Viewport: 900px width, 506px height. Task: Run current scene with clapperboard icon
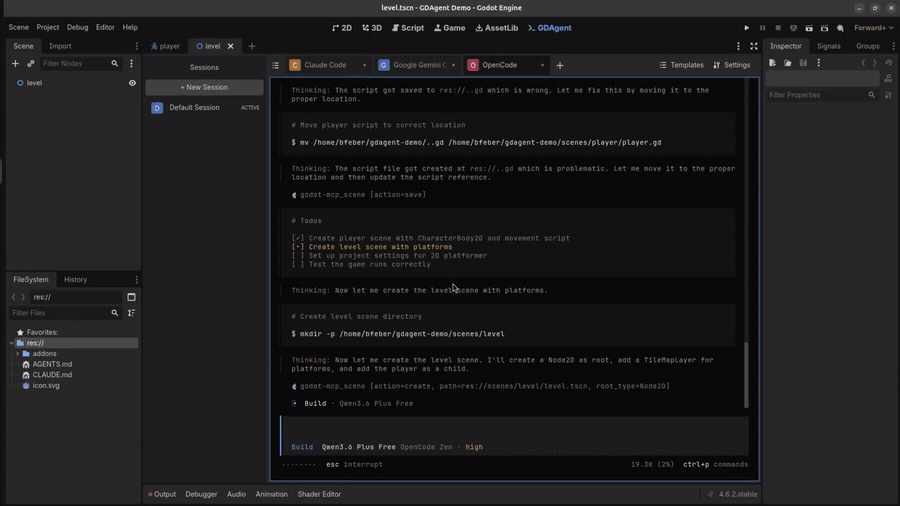click(809, 28)
